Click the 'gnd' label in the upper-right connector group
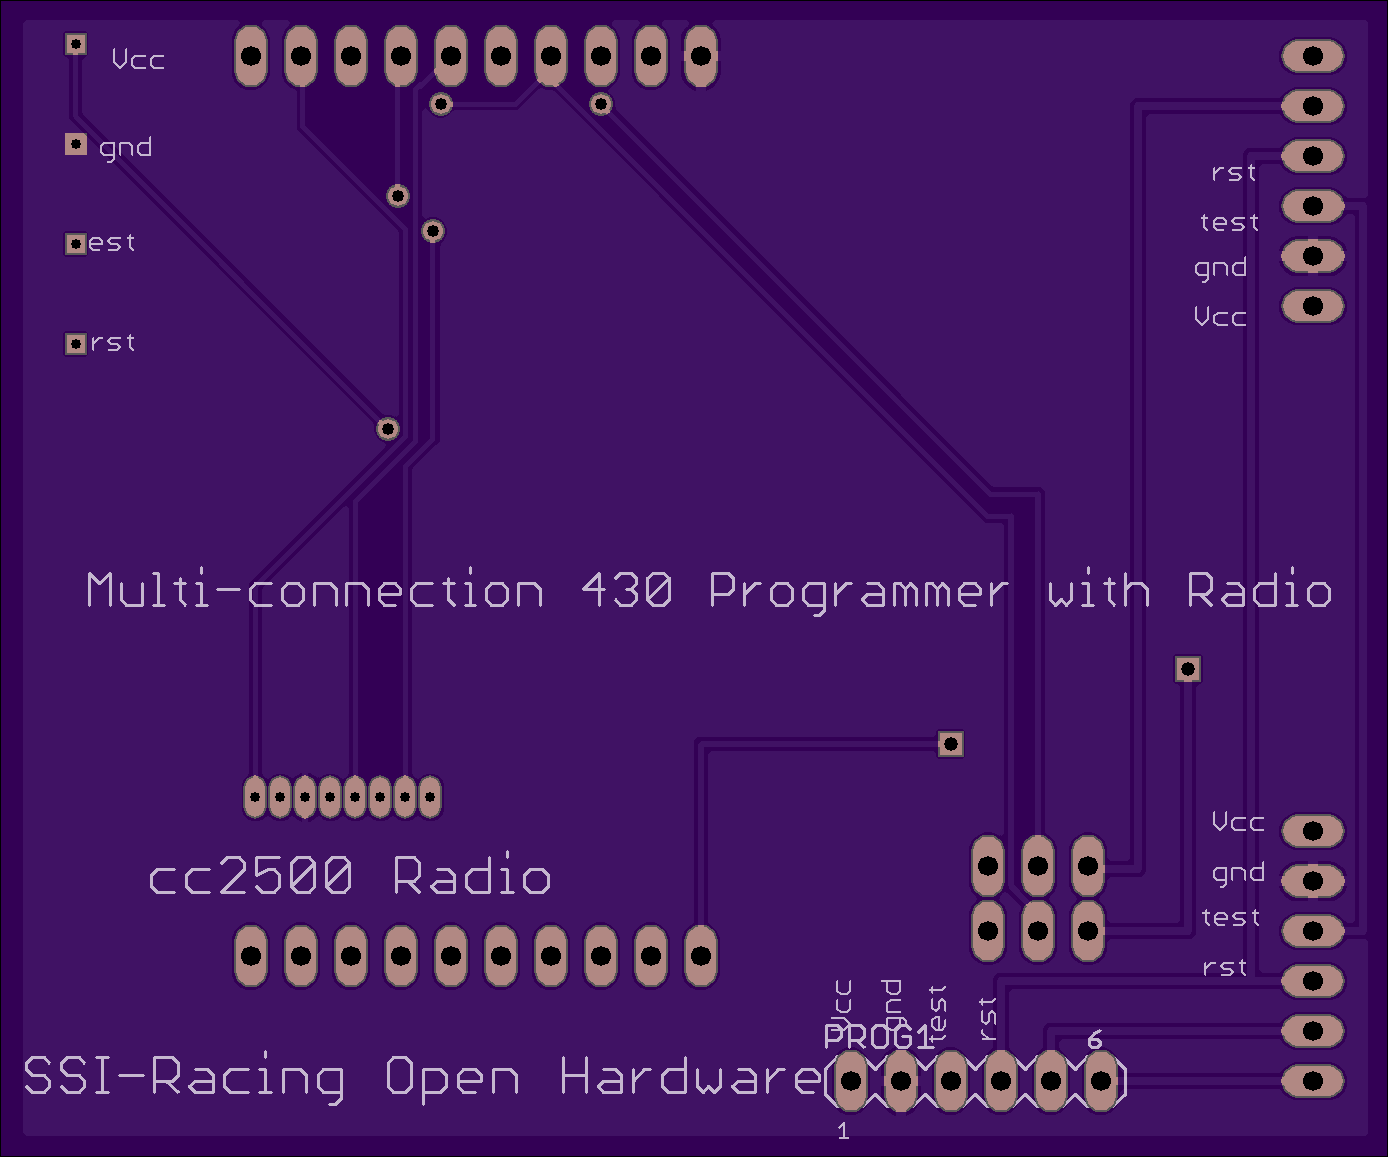Screen dimensions: 1388x1157 [1220, 269]
